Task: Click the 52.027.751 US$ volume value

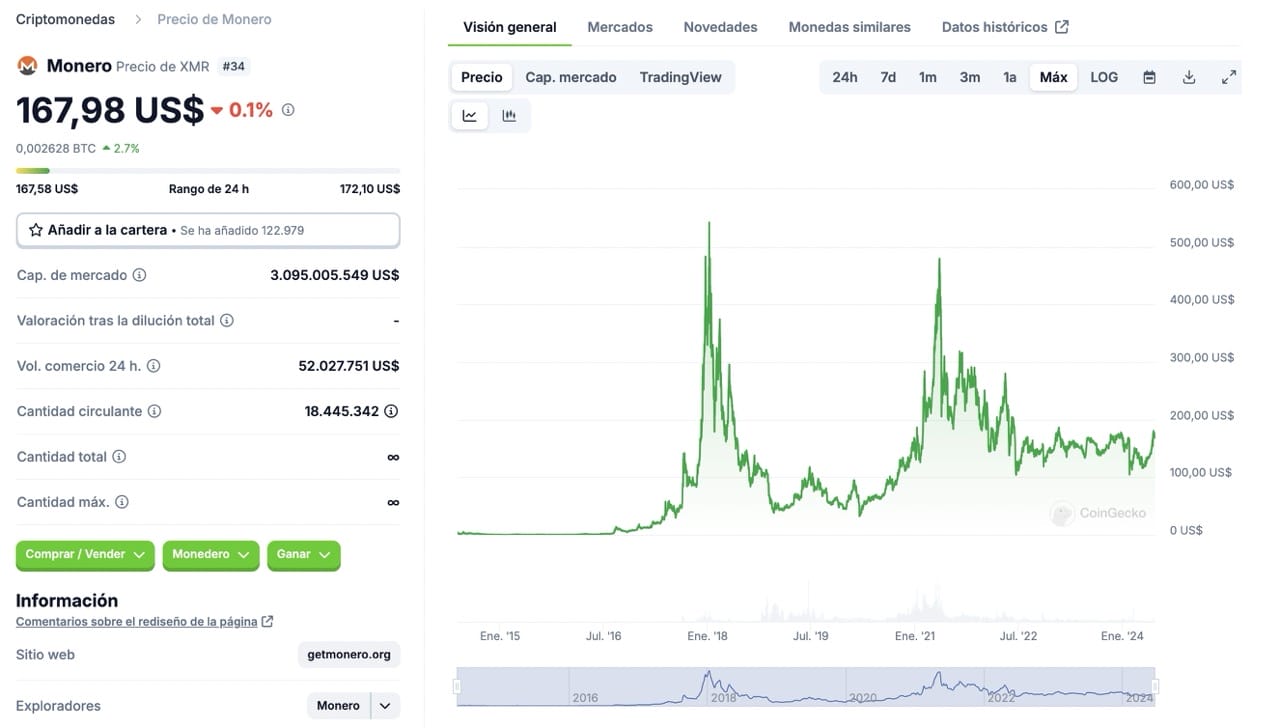Action: pos(349,366)
